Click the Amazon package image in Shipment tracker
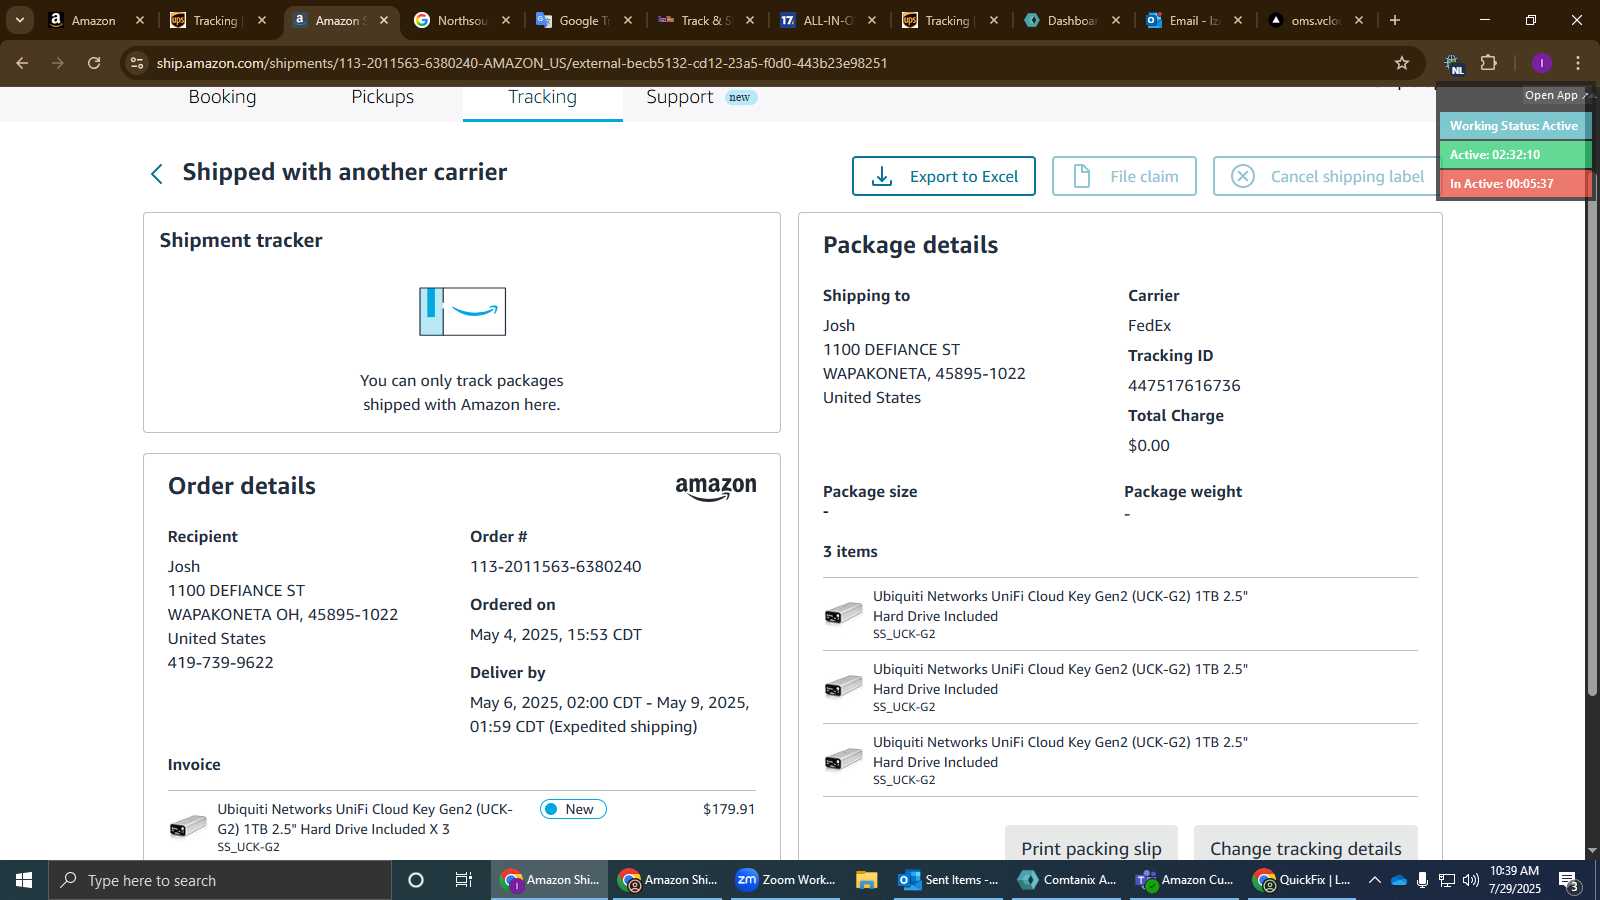The image size is (1600, 900). (462, 311)
